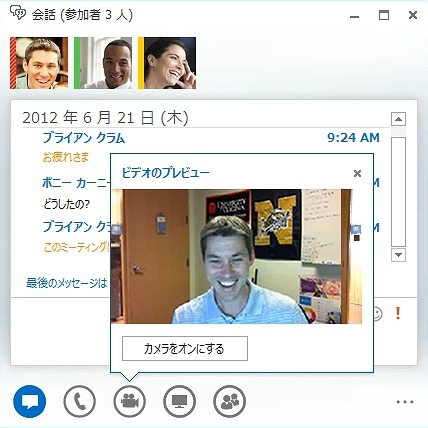The height and width of the screenshot is (428, 428).
Task: Click the 最後のメッセージは status text
Action: [x=67, y=283]
